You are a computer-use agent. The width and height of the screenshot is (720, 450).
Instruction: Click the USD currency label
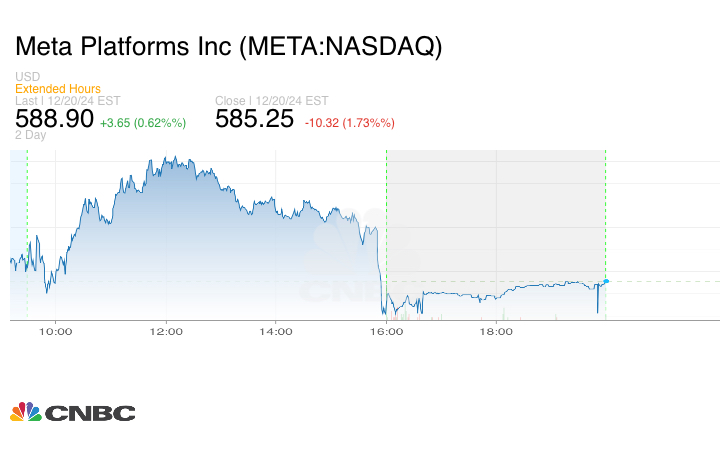pos(27,77)
